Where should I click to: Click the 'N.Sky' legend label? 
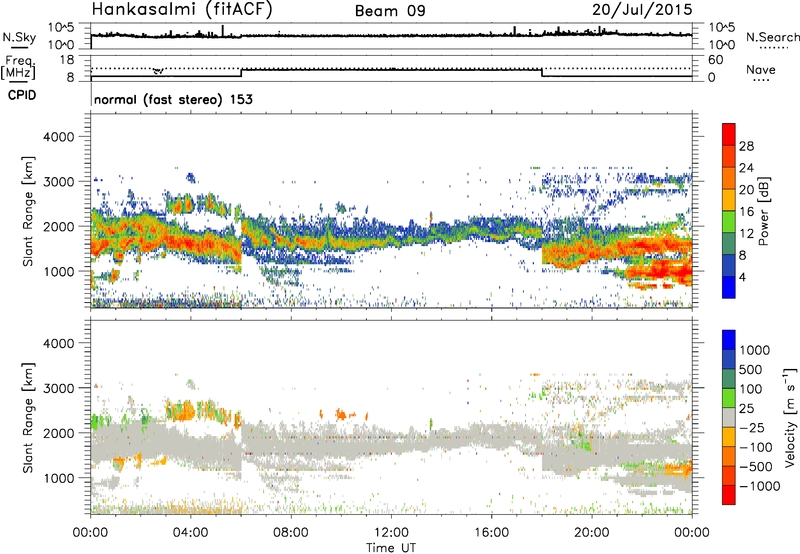point(19,37)
